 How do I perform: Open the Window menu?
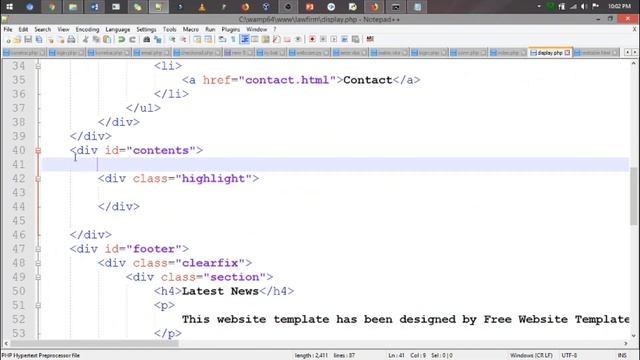pyautogui.click(x=256, y=29)
